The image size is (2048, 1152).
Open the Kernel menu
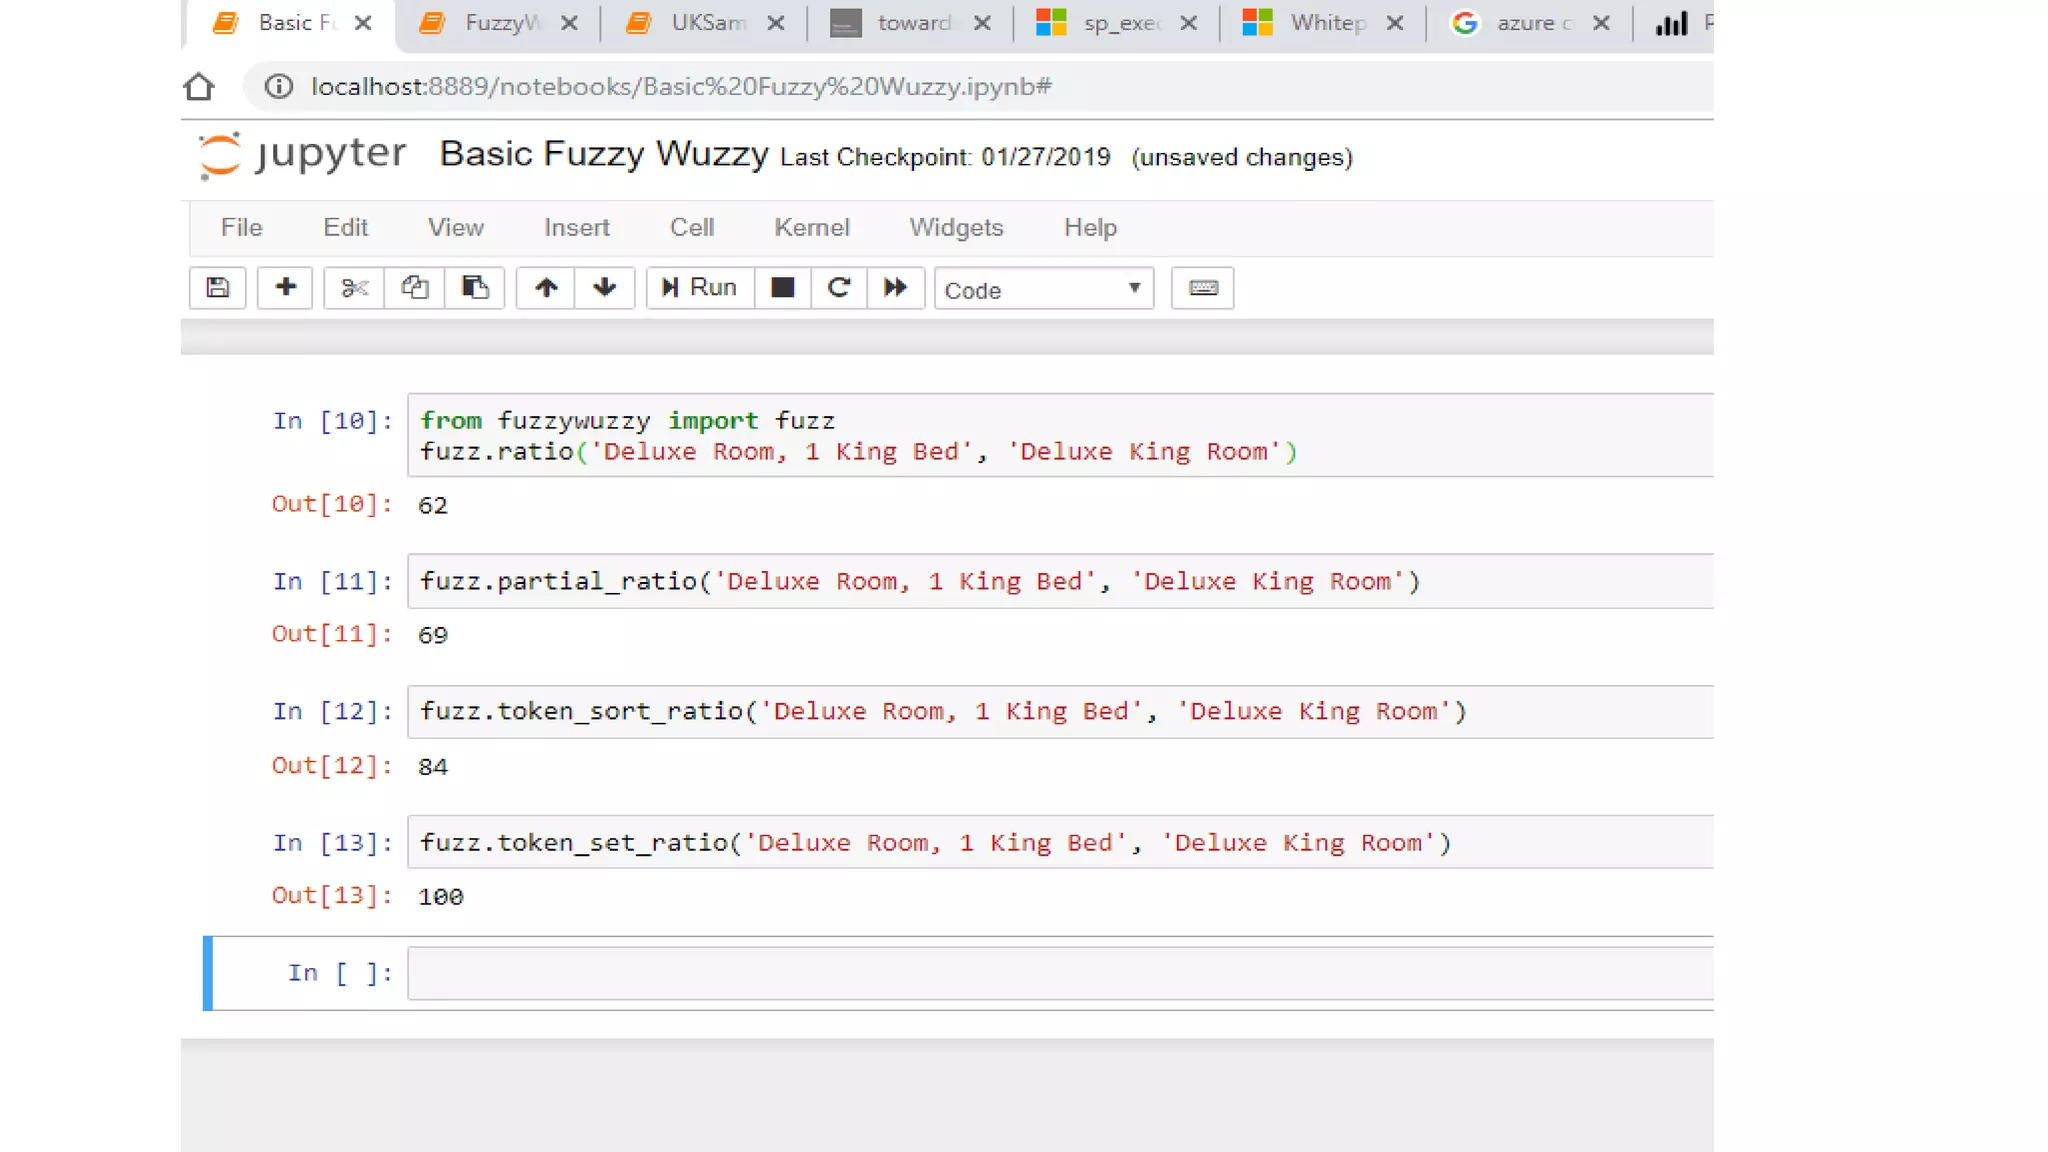pos(812,227)
